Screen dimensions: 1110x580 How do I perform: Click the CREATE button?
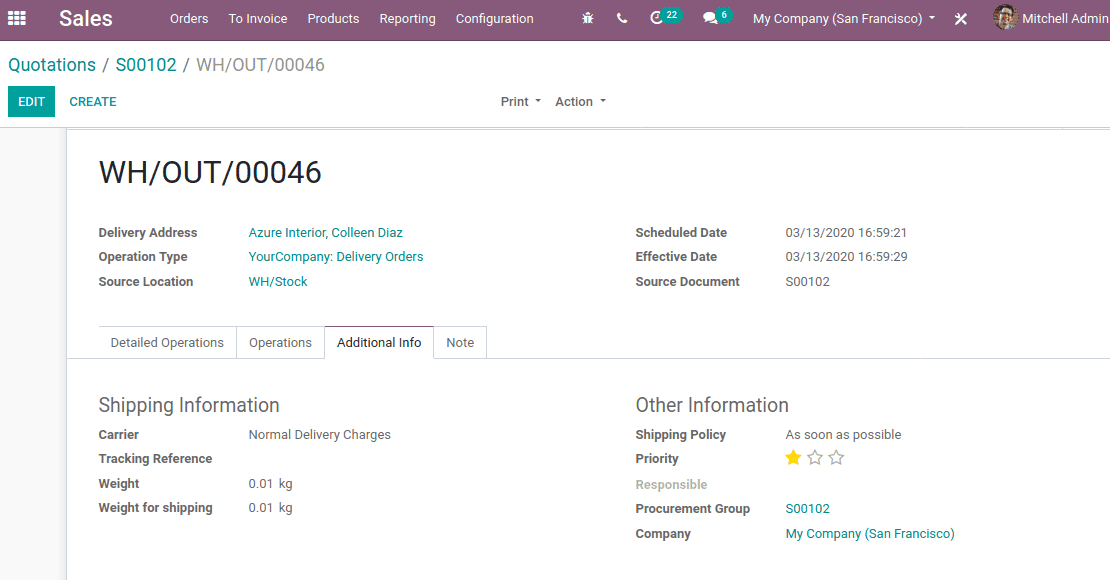[93, 101]
